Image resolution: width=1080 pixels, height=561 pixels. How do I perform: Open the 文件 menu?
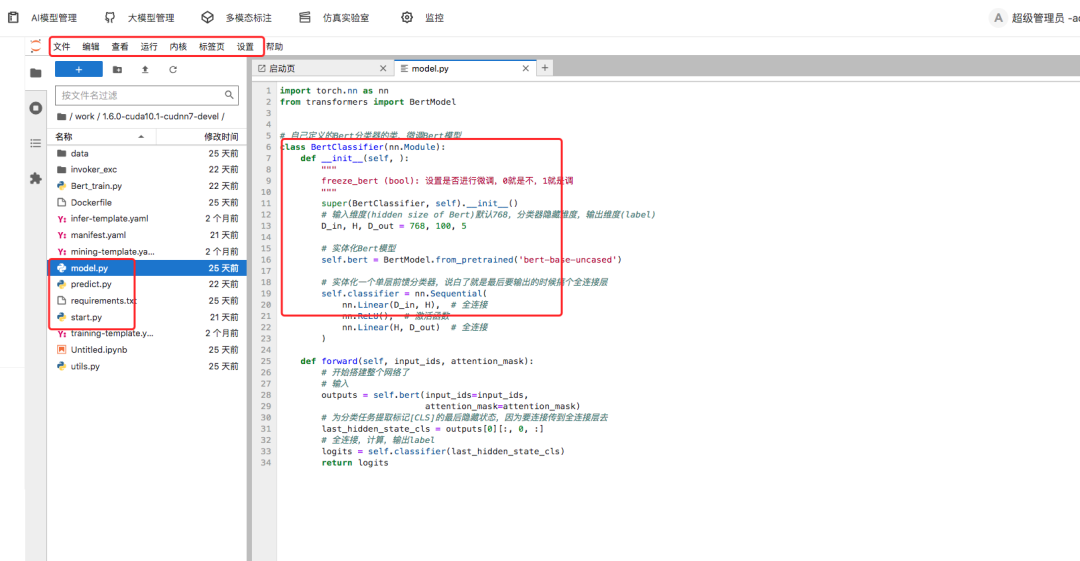(x=62, y=47)
